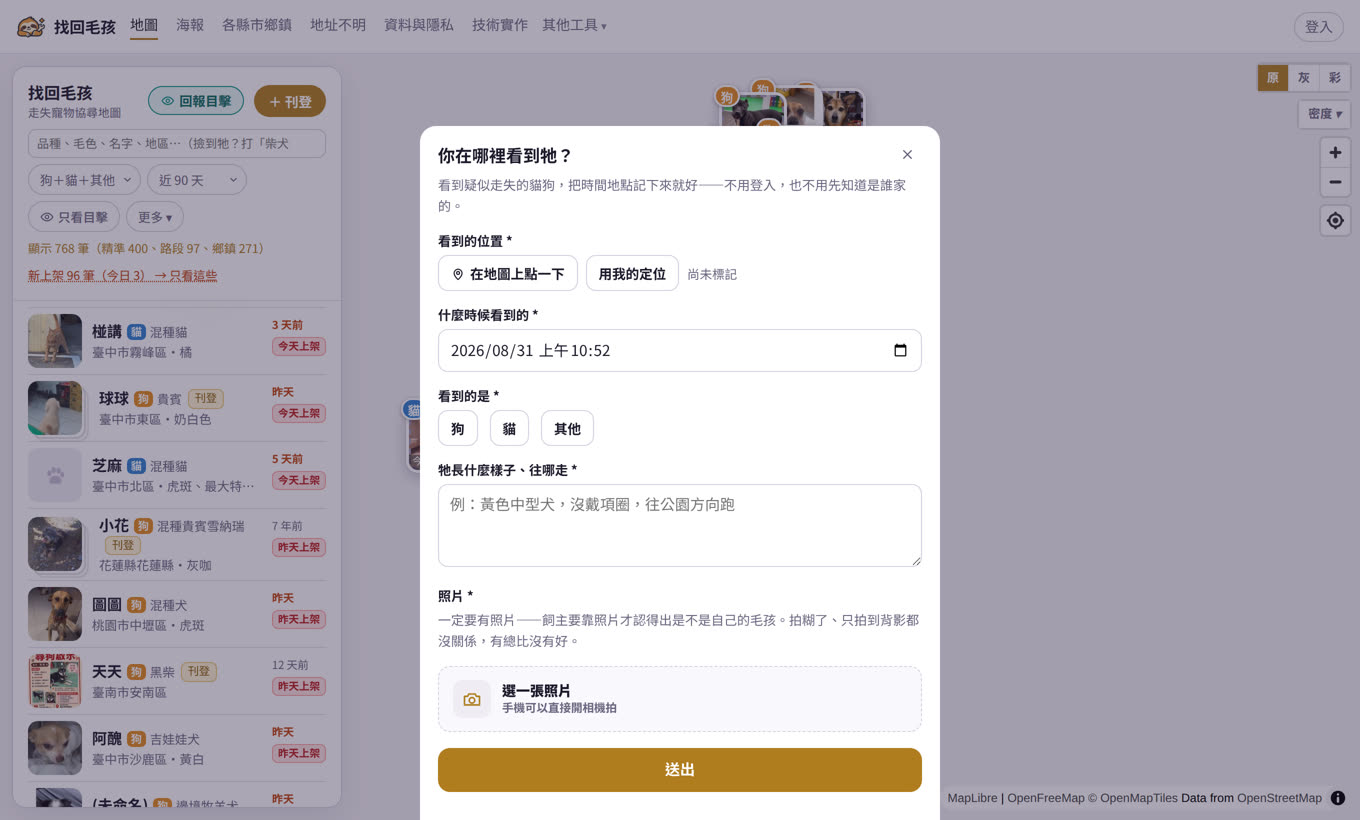Open the OpenFreeMap attribution link
This screenshot has height=820, width=1360.
(x=1046, y=798)
